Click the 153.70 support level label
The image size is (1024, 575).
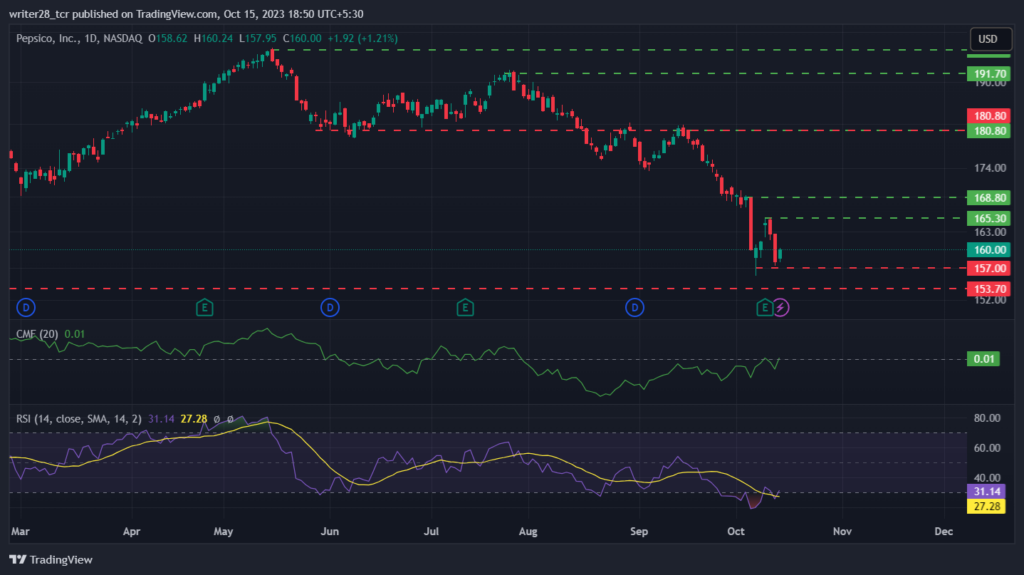click(x=989, y=289)
